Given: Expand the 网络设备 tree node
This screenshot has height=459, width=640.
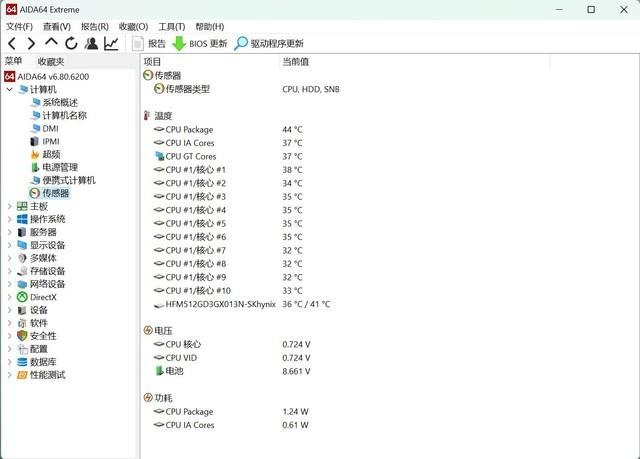Looking at the screenshot, I should click(10, 284).
